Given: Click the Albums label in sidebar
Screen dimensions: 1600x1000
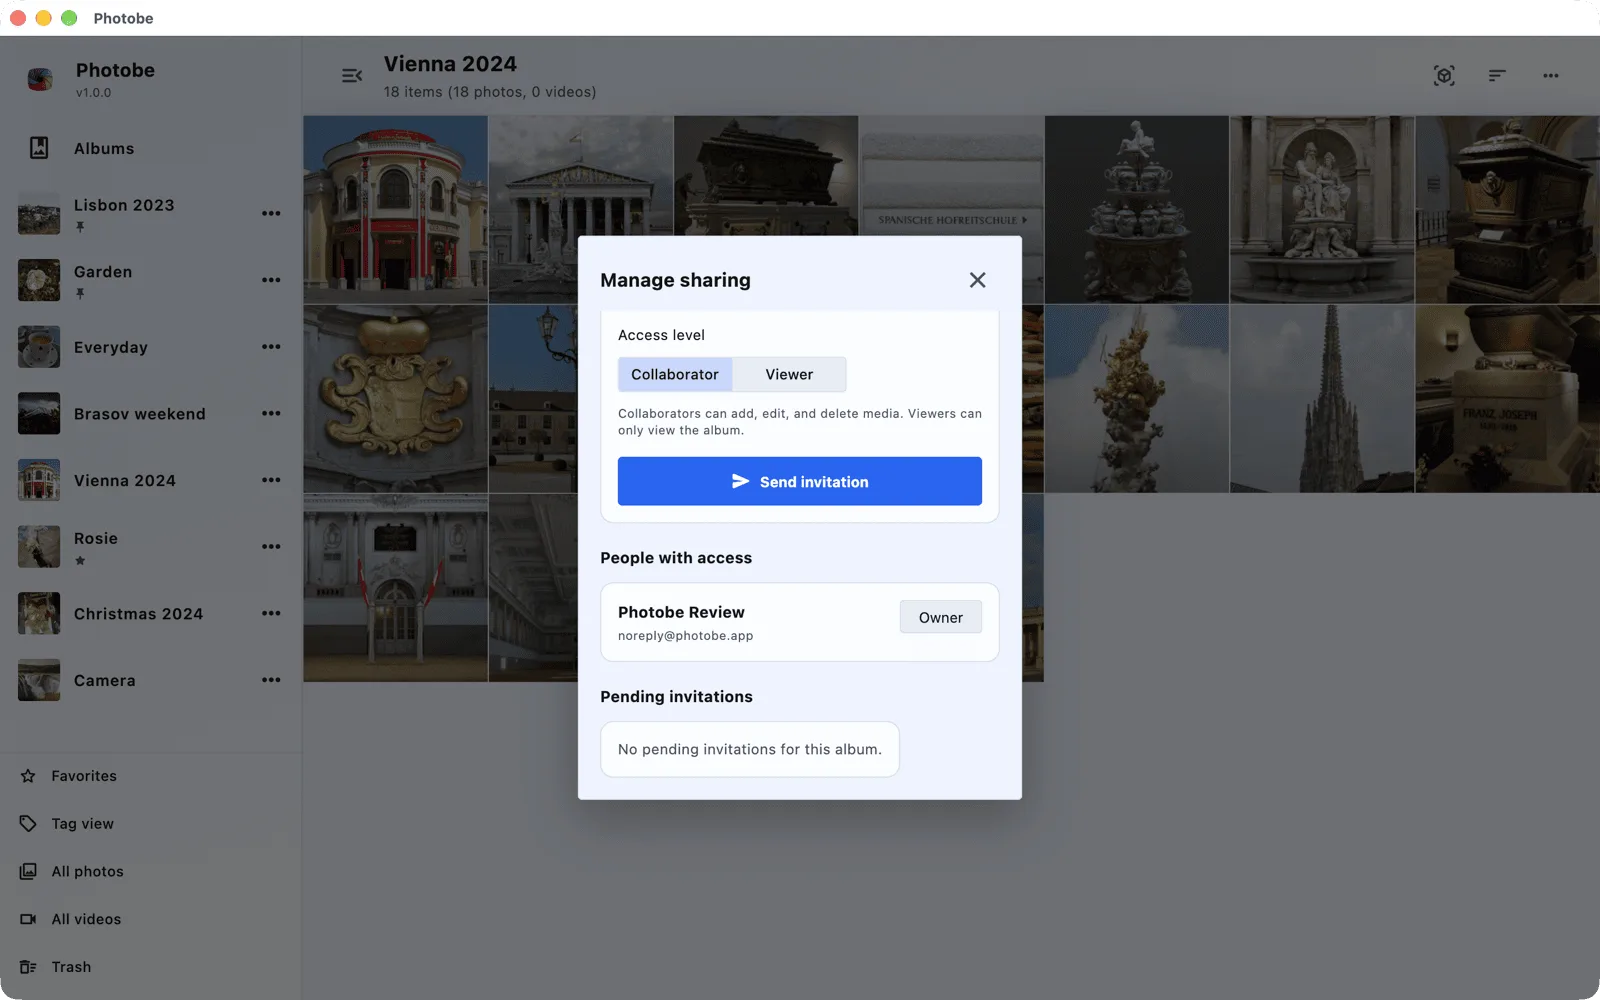Looking at the screenshot, I should coord(104,148).
